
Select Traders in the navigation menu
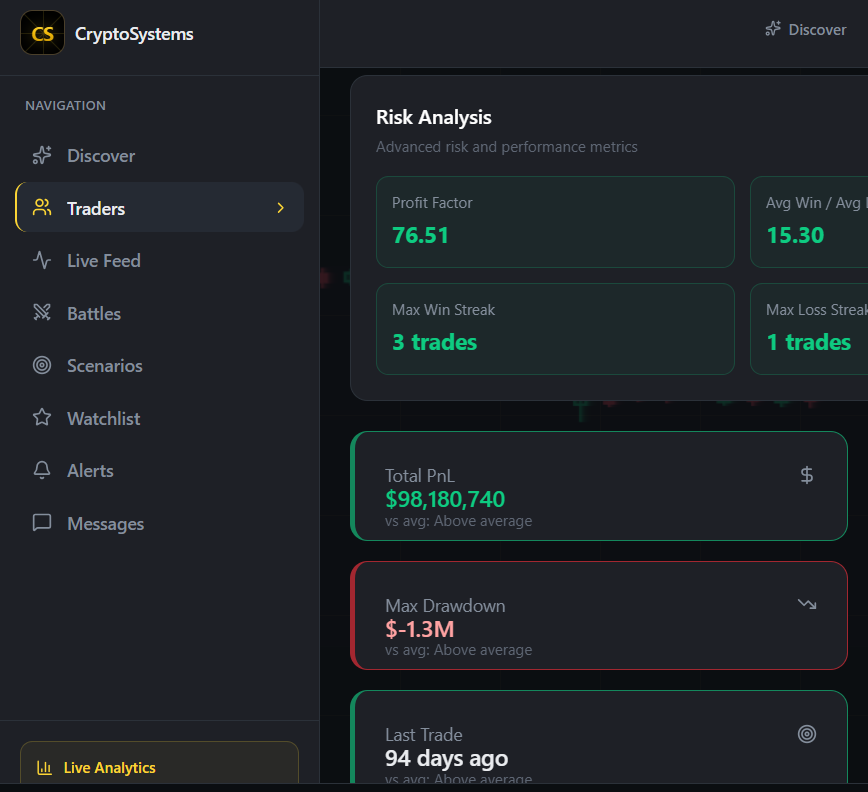coord(96,208)
